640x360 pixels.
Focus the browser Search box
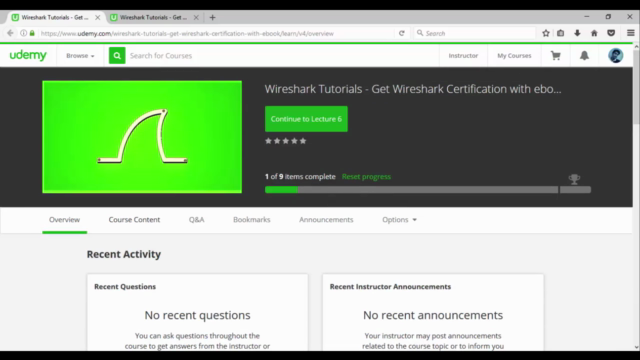(475, 33)
